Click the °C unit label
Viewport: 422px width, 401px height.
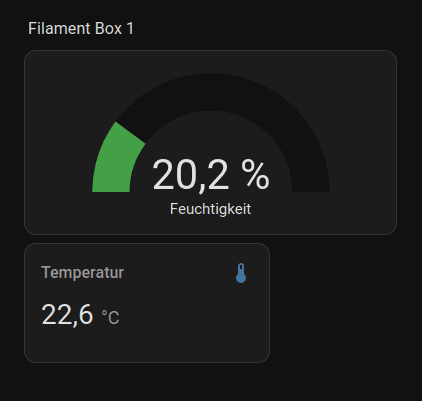110,317
